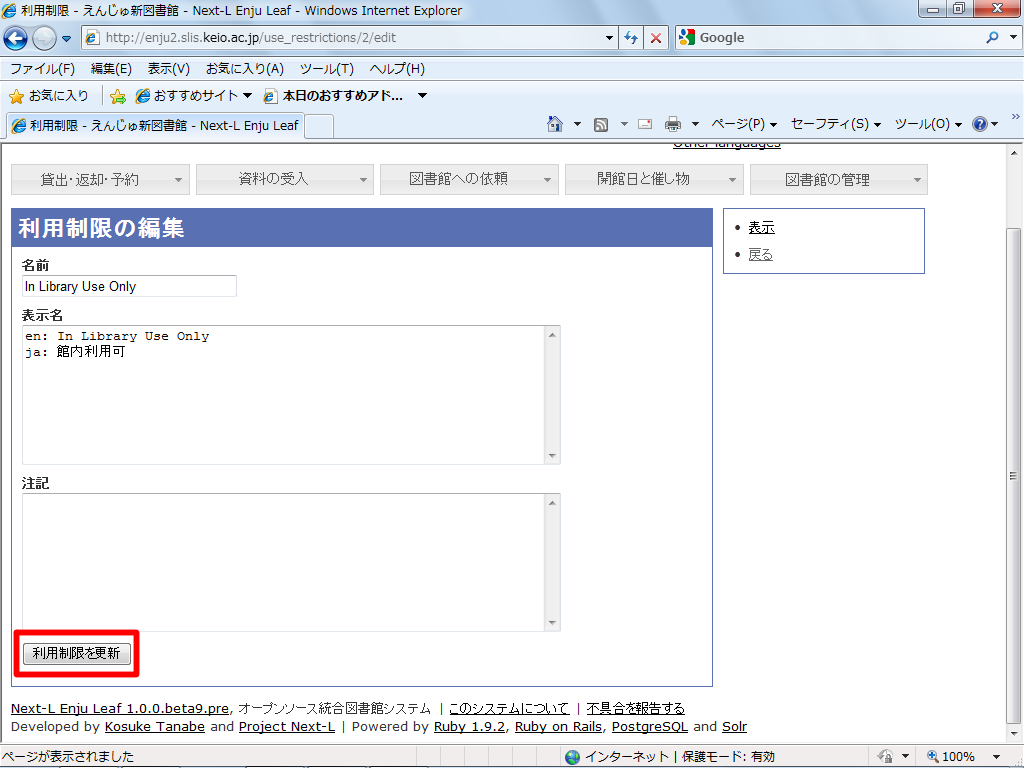The width and height of the screenshot is (1024, 768).
Task: Open the 不具合を報告する link
Action: [635, 708]
